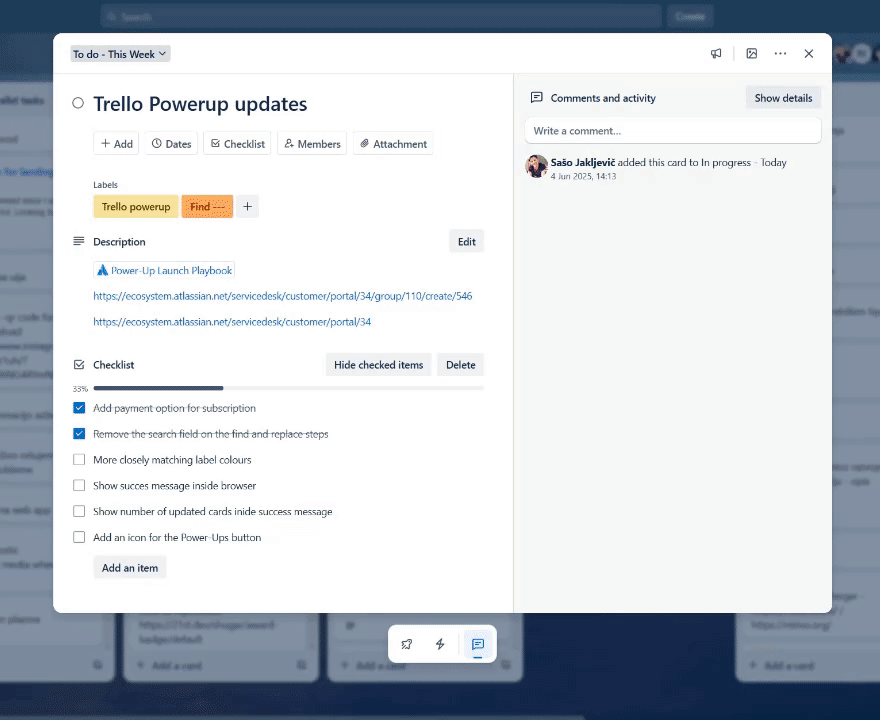Click 'Hide checked items'

coord(378,365)
